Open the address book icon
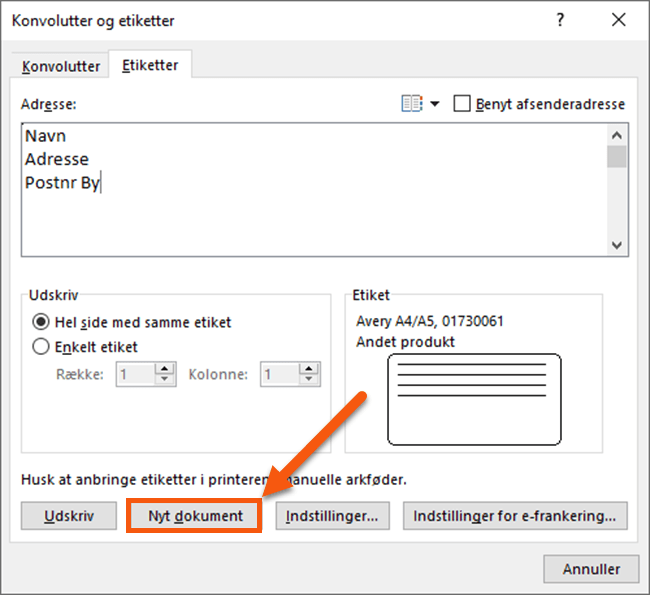650x595 pixels. pyautogui.click(x=411, y=104)
